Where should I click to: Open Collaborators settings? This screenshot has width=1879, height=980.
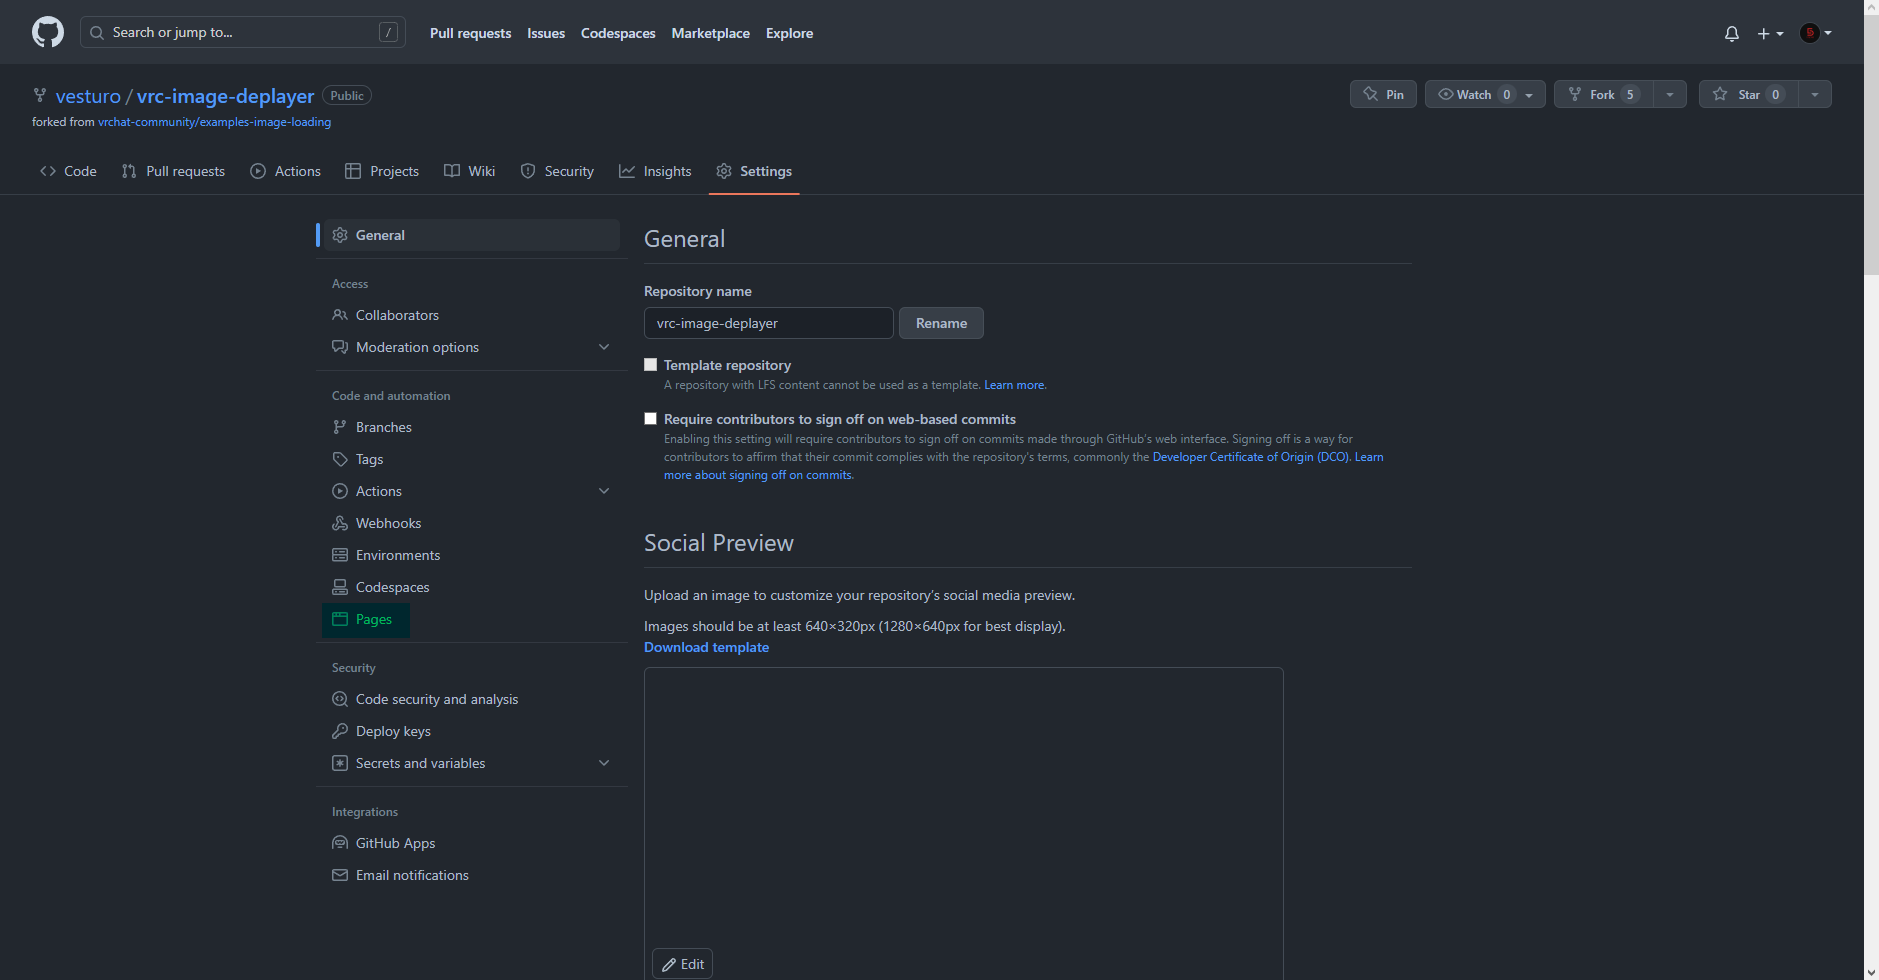tap(472, 315)
